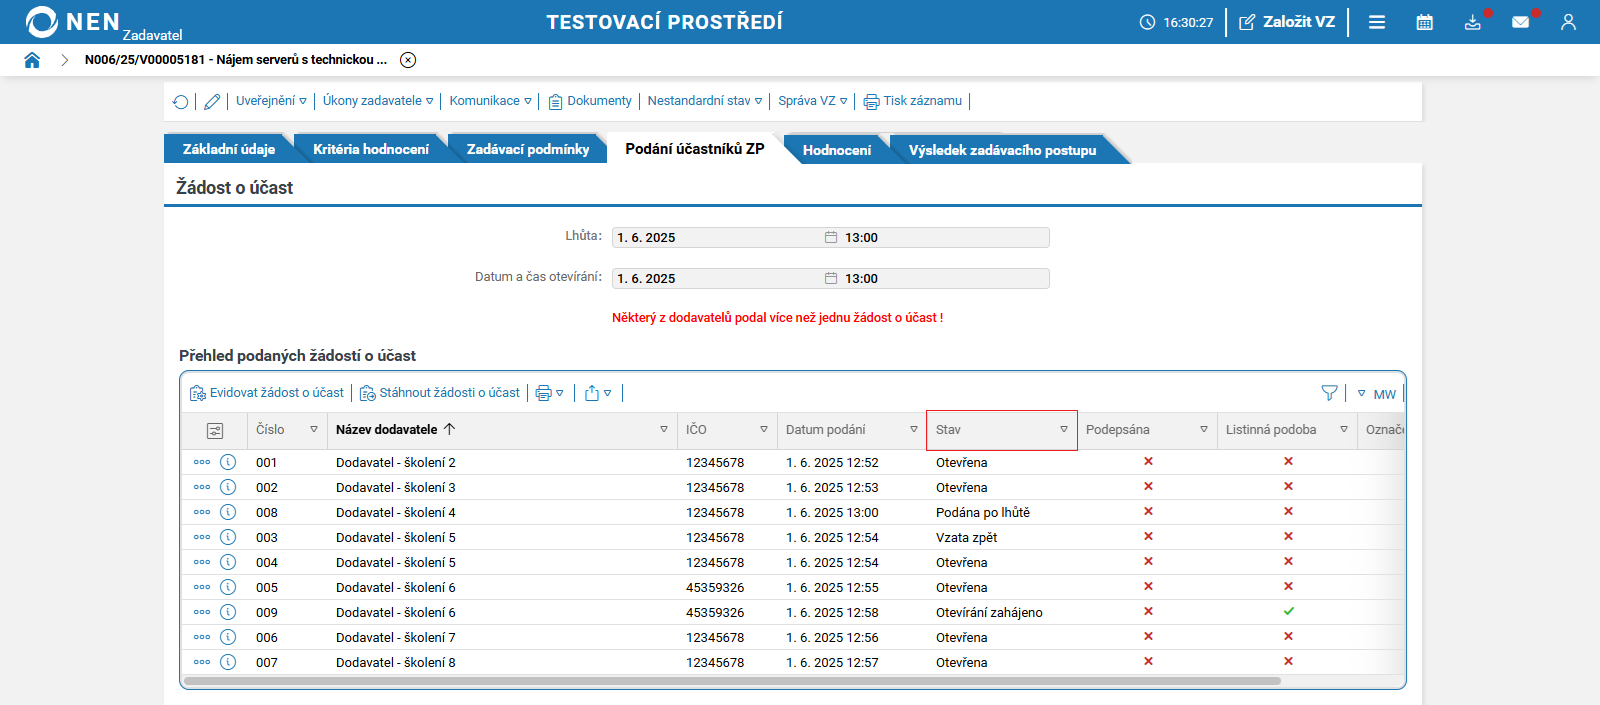
Task: Open row actions dots for row 008
Action: (202, 512)
